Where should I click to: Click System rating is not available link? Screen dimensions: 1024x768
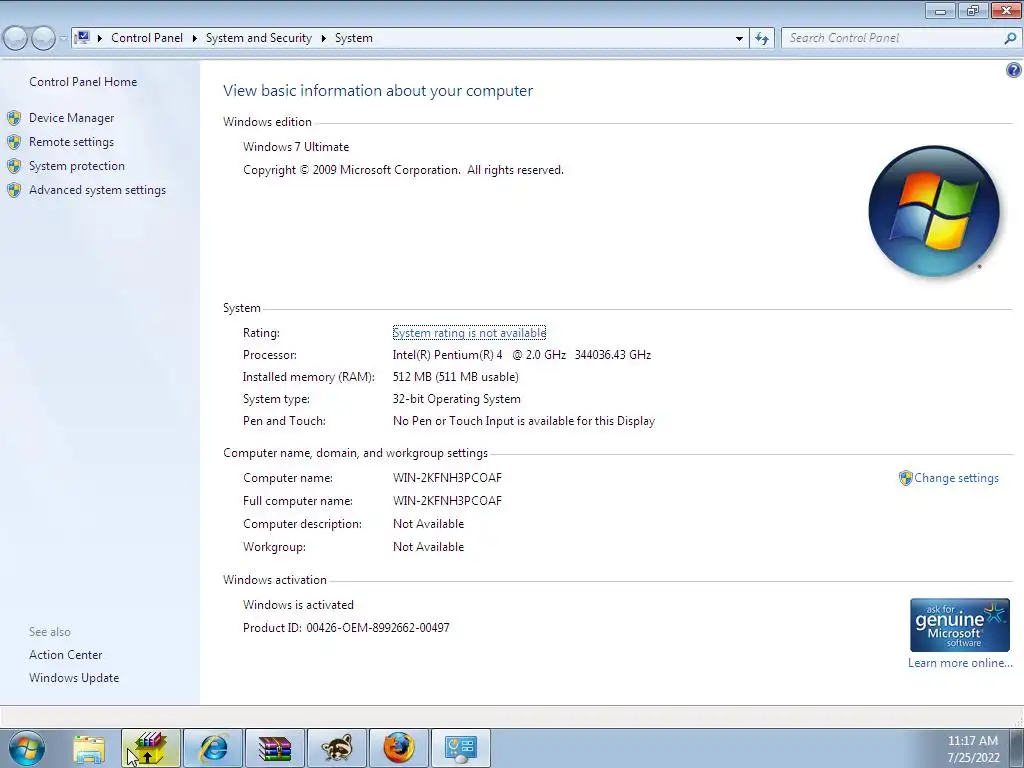point(469,333)
